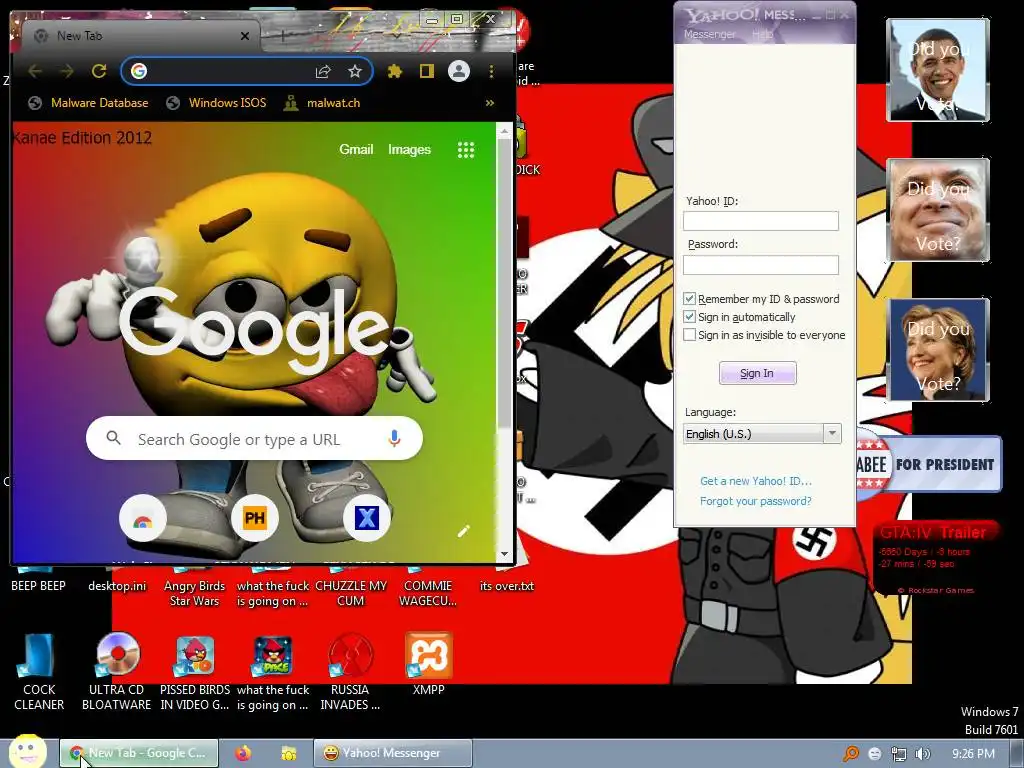Bookmark this tab with the star

(x=355, y=71)
